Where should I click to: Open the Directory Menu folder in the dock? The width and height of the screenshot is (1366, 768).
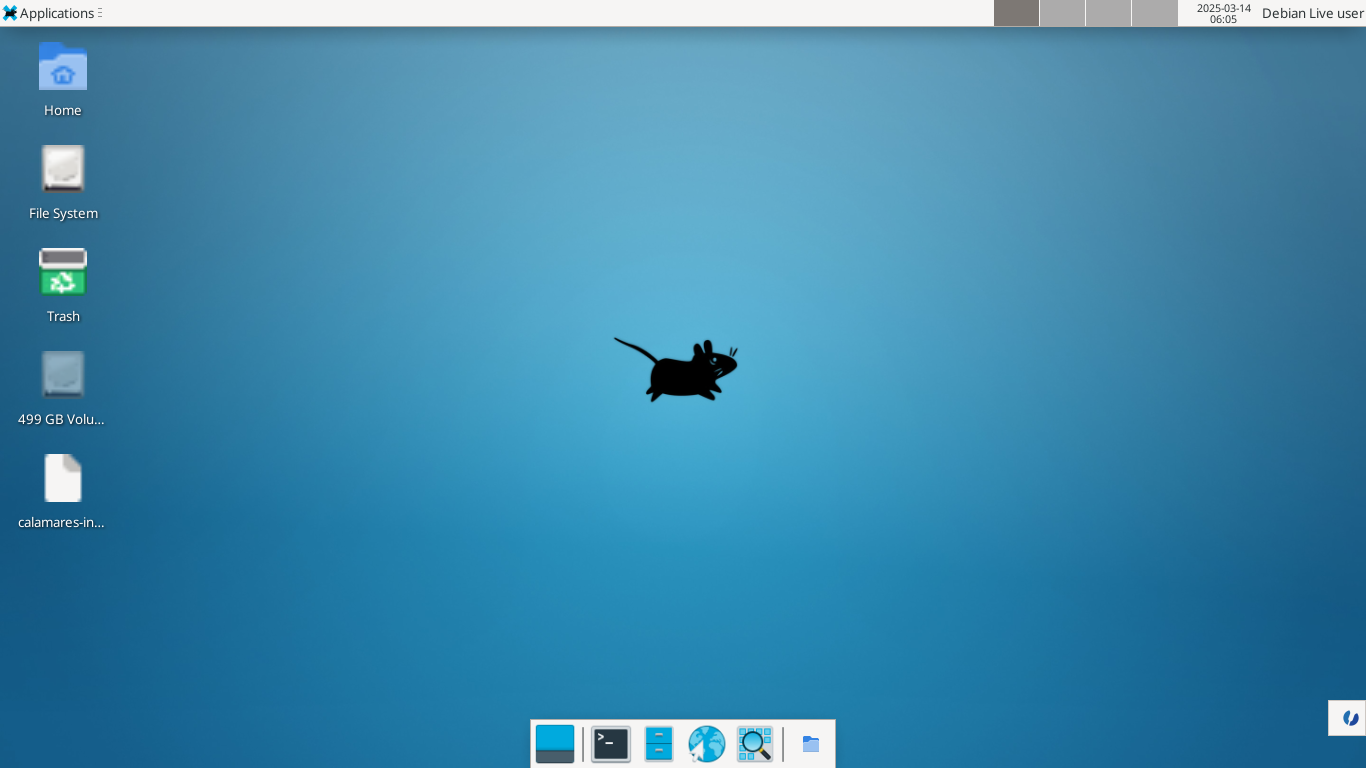click(x=810, y=743)
